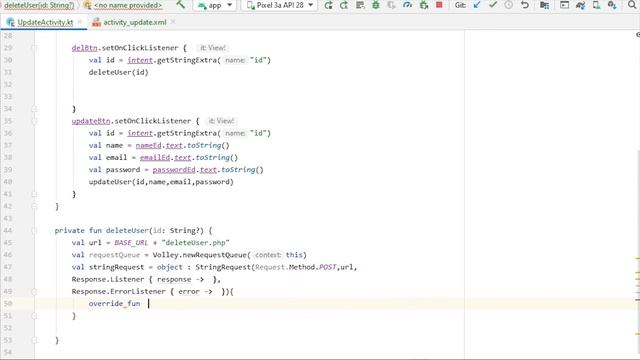This screenshot has height=360, width=640.
Task: Click updateBtn reference on line 35
Action: [91, 121]
